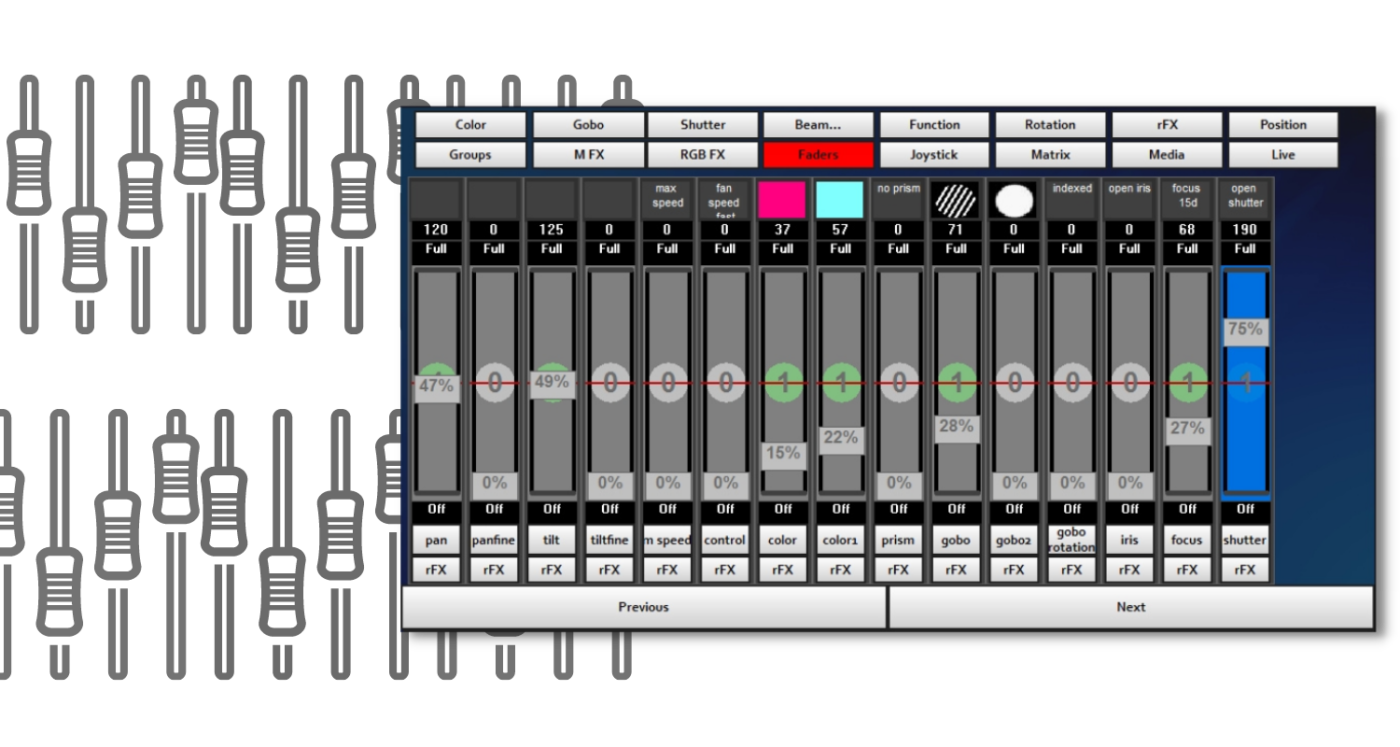This screenshot has width=1400, height=747.
Task: Click the hatched gobo preview icon
Action: pyautogui.click(x=955, y=199)
